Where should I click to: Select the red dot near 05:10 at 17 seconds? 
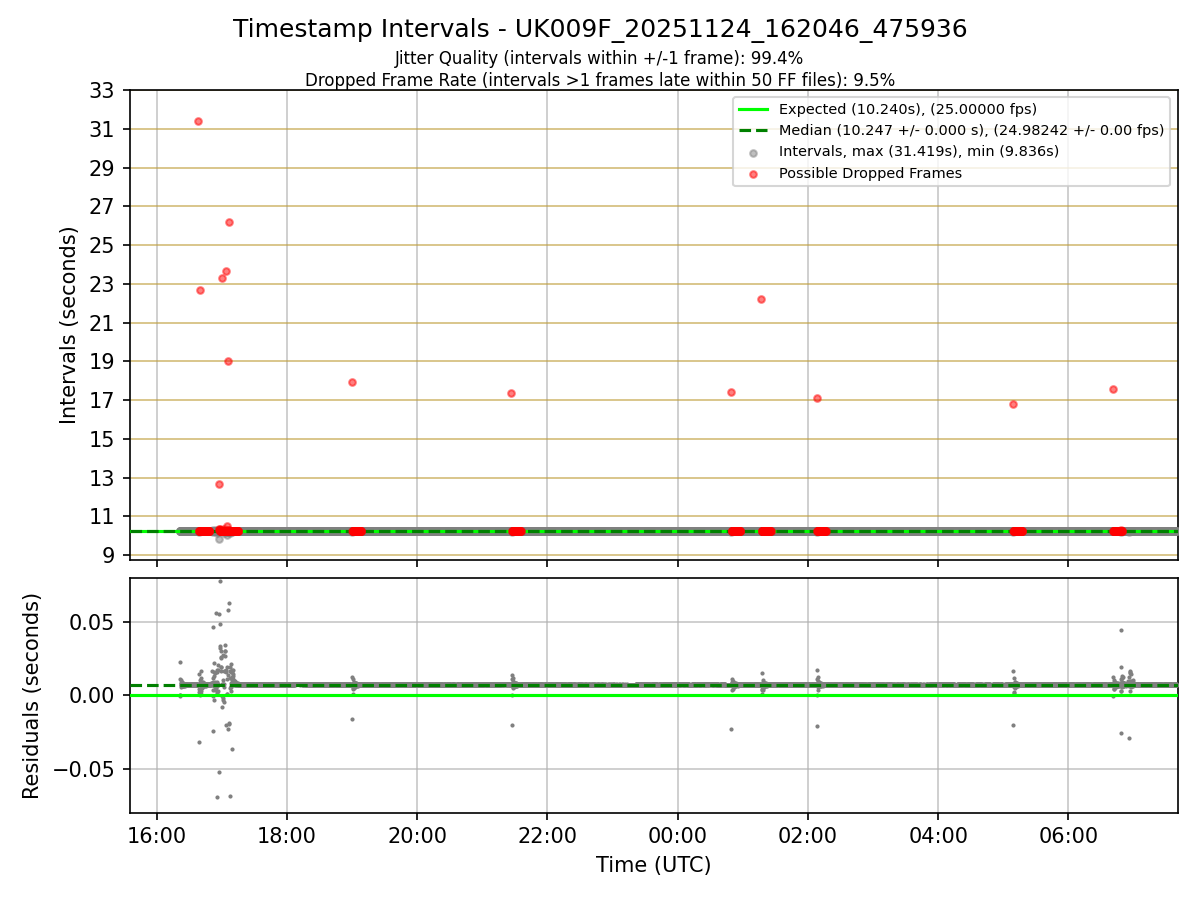(1013, 404)
